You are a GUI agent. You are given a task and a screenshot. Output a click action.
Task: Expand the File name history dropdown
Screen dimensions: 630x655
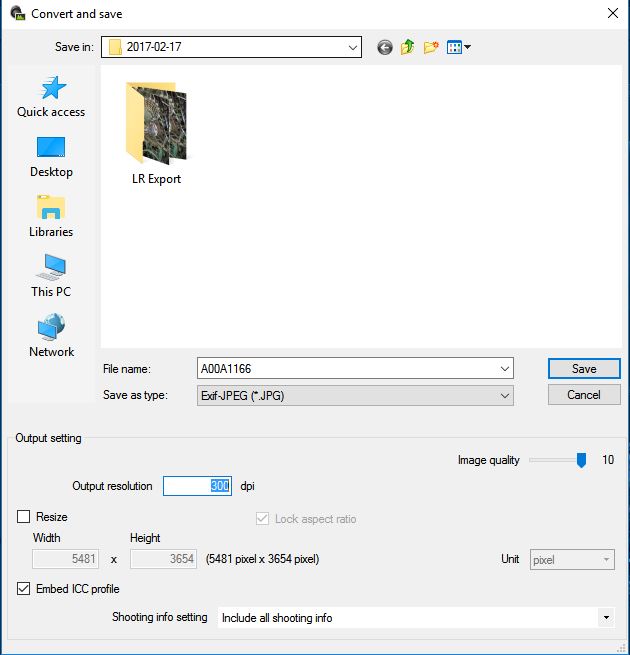[505, 369]
